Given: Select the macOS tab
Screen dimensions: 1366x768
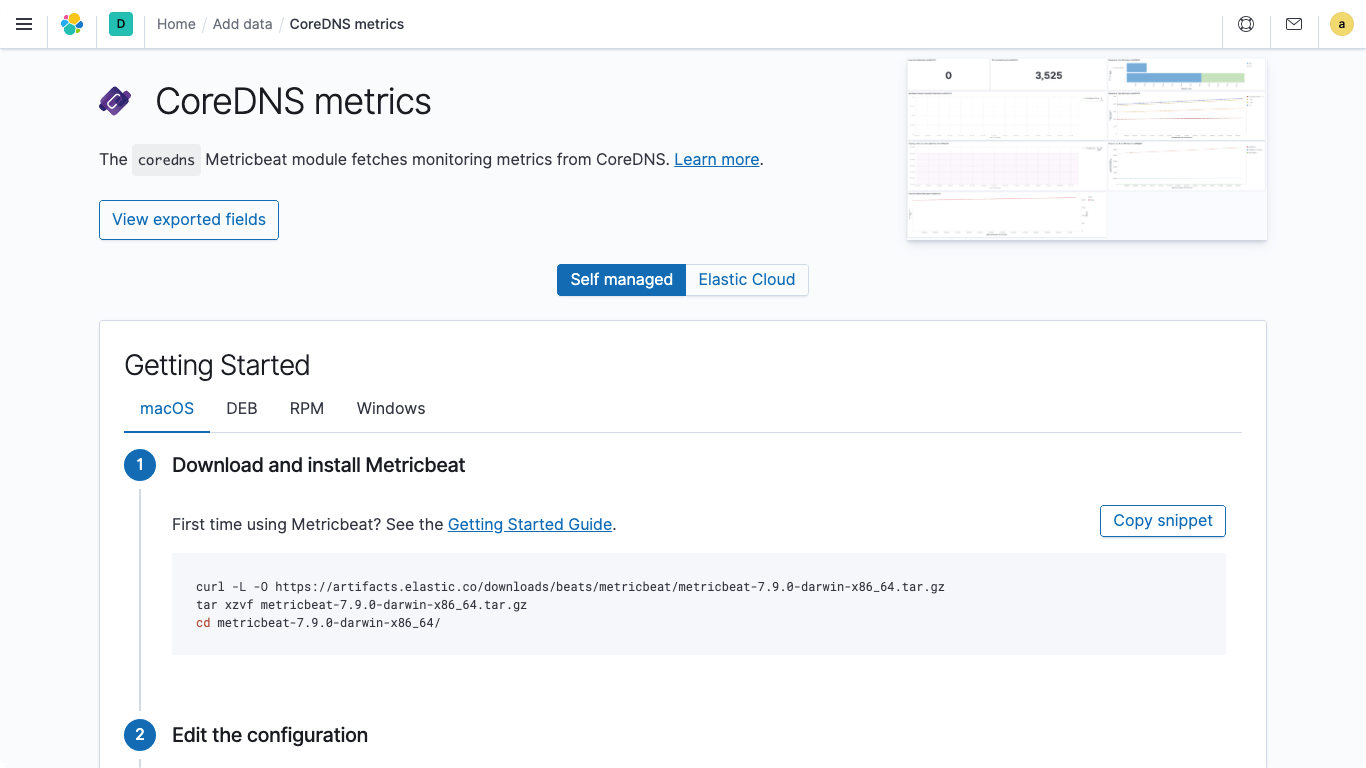Looking at the screenshot, I should point(167,408).
